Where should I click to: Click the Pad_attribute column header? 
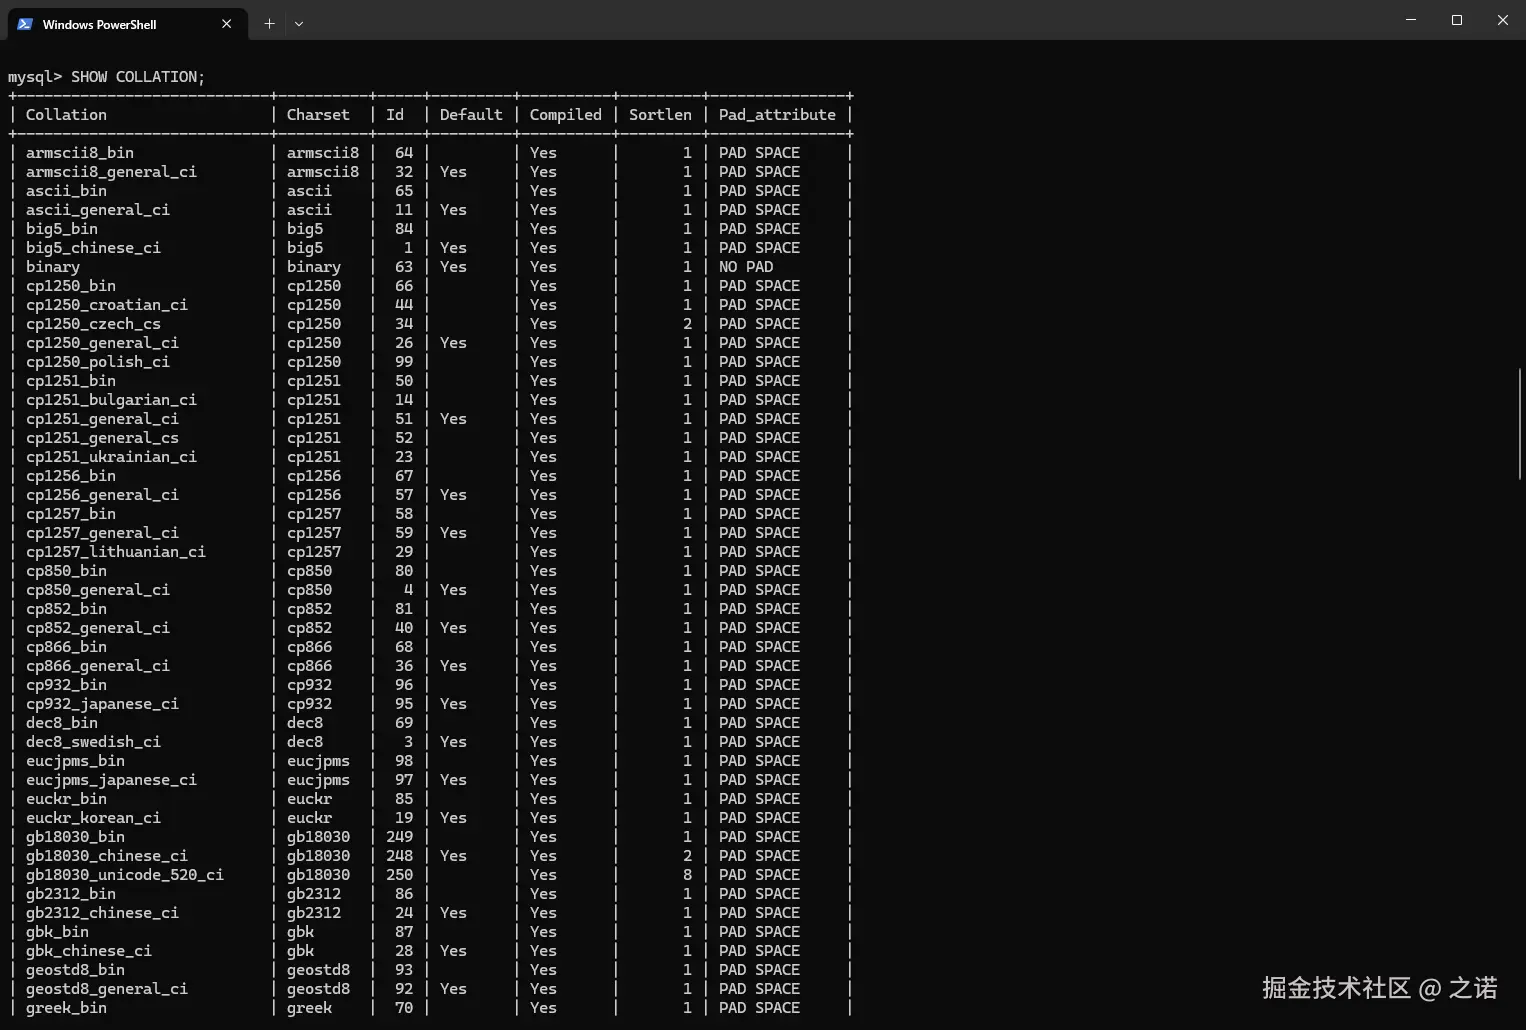pyautogui.click(x=777, y=114)
